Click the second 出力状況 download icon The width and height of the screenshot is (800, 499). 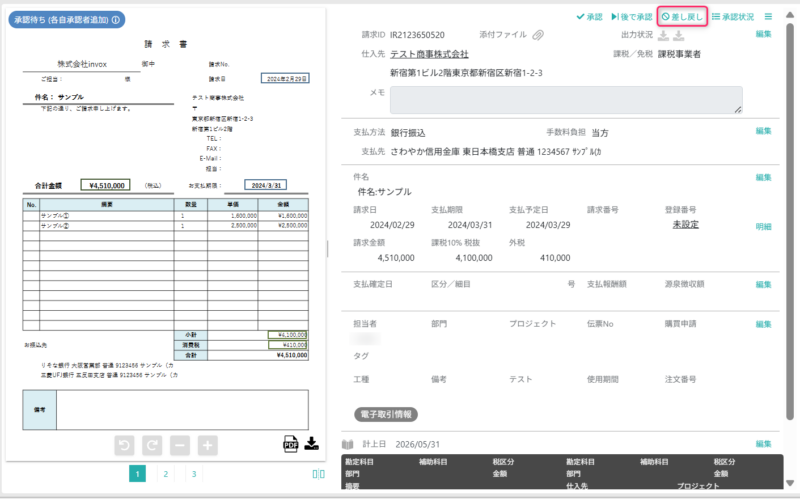679,35
